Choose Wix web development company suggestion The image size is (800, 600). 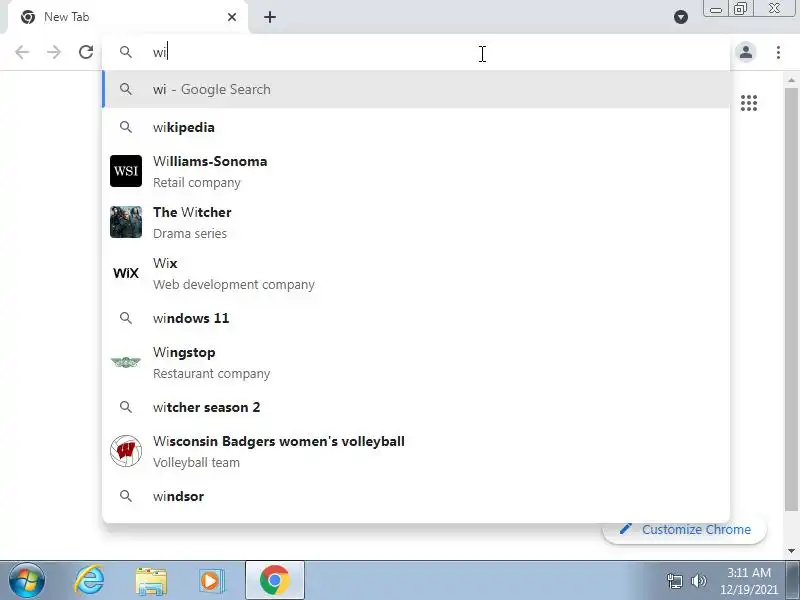(x=416, y=273)
